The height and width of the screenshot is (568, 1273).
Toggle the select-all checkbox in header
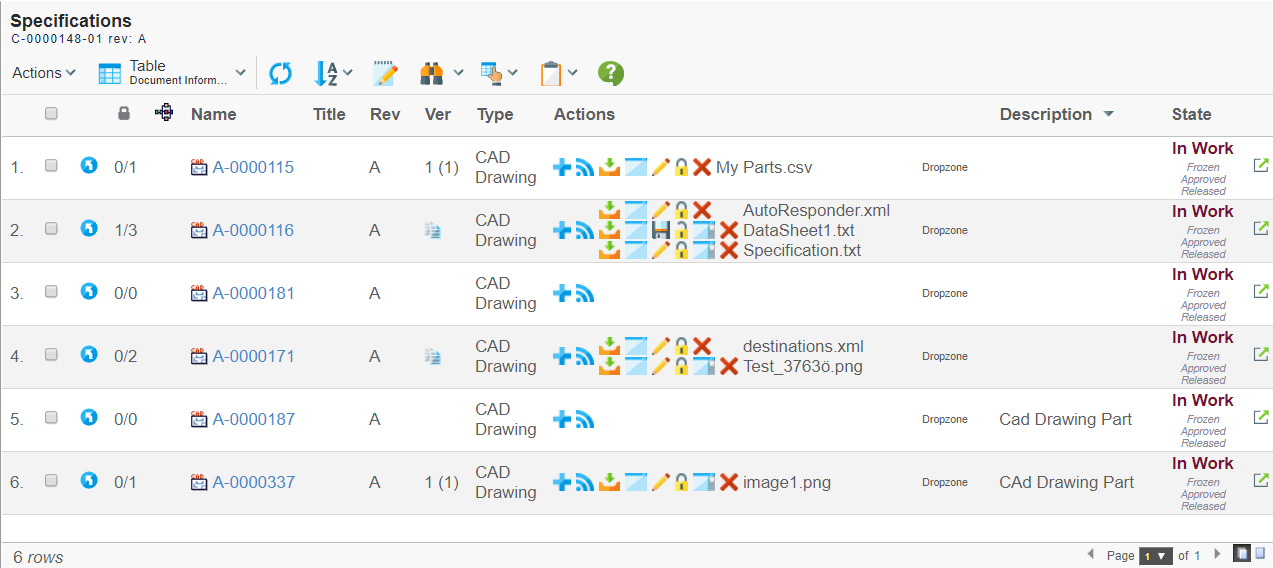click(x=52, y=114)
